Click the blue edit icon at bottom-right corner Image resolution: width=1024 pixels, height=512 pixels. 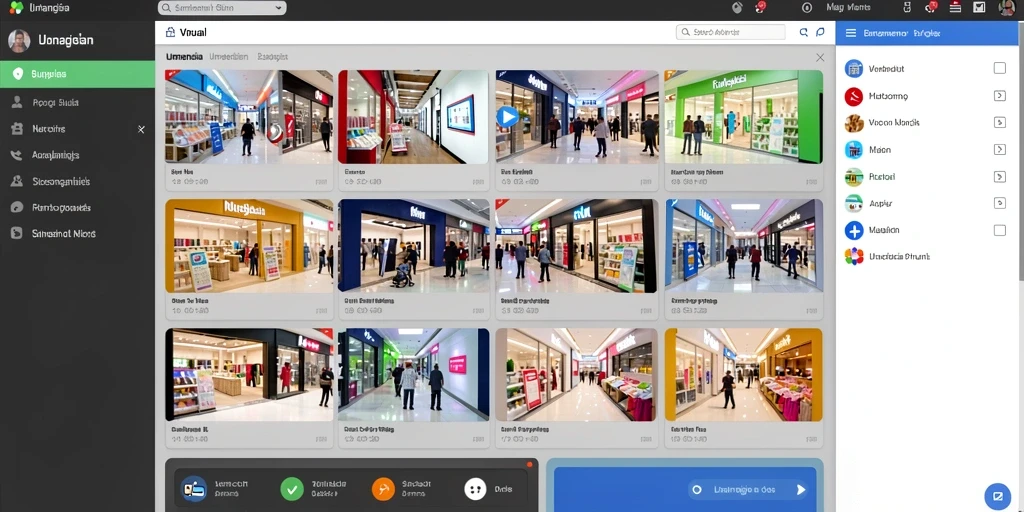click(x=997, y=494)
